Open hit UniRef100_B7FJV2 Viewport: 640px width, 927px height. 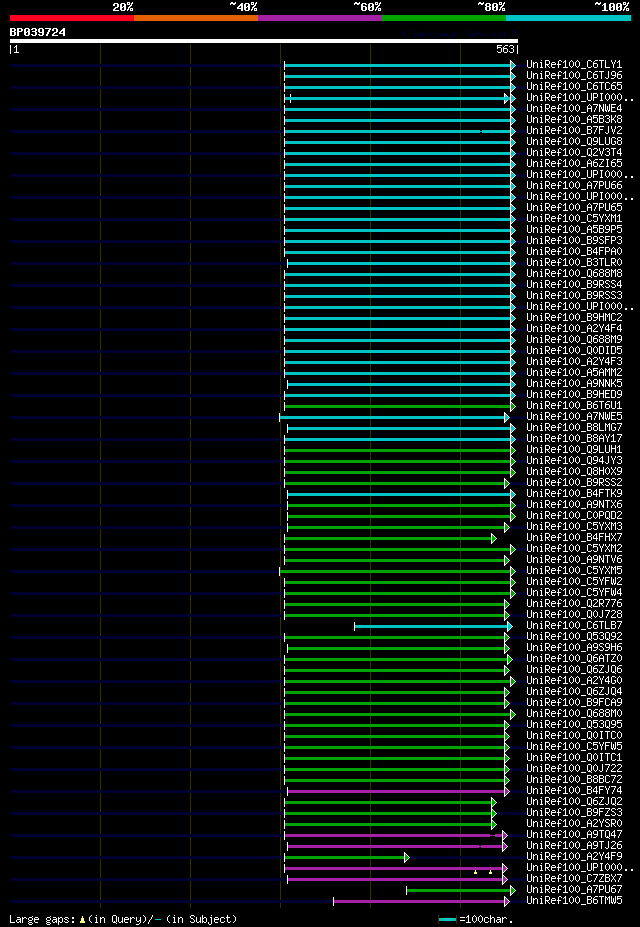(x=574, y=131)
